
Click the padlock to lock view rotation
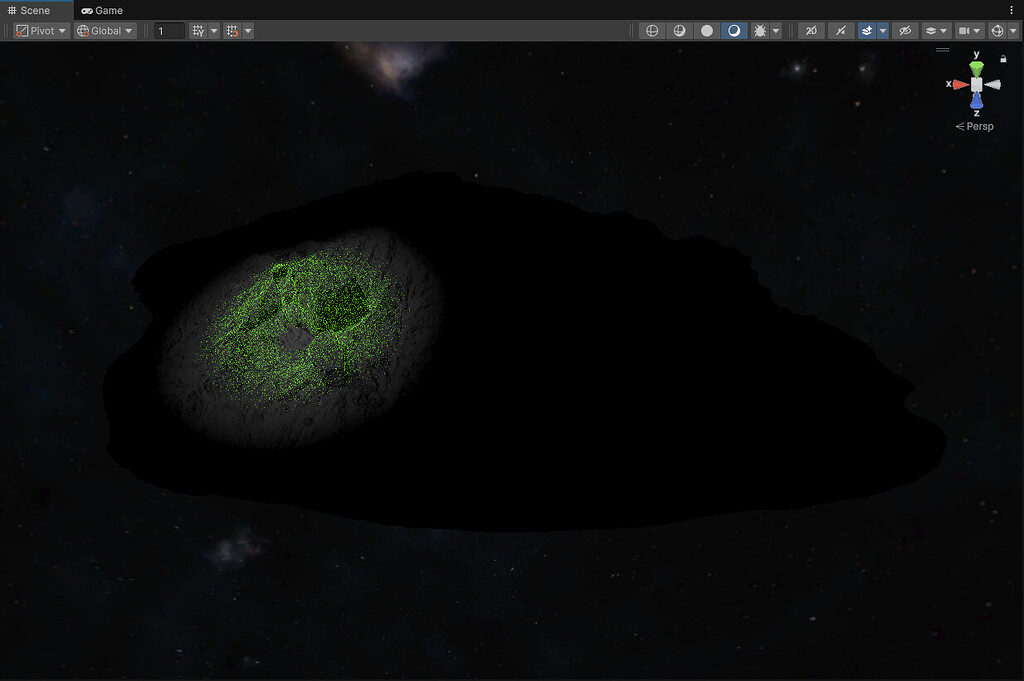[x=1003, y=57]
